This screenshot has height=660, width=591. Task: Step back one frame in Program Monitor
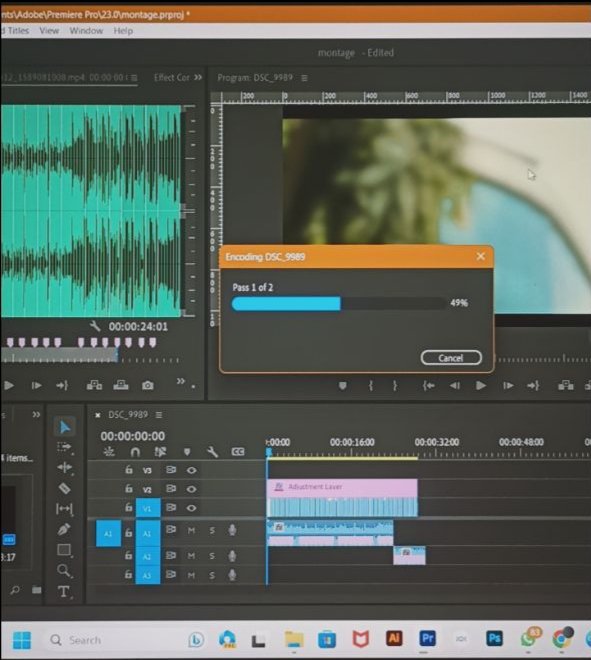tap(455, 385)
